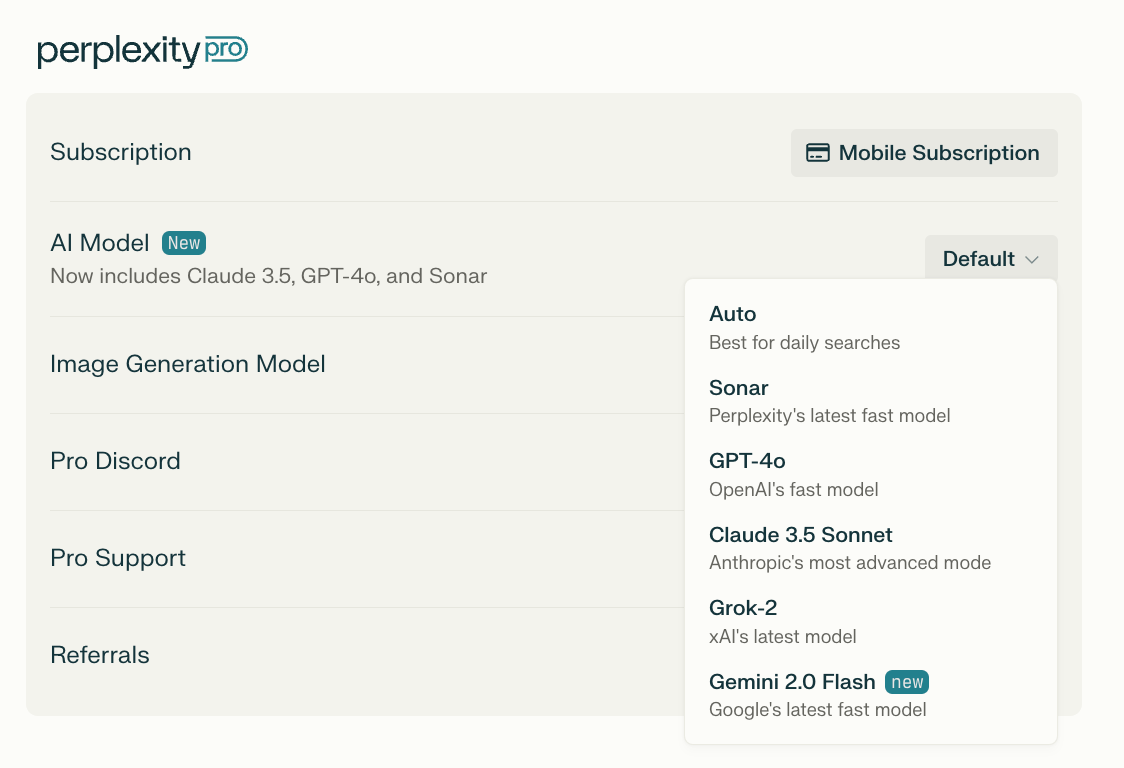
Task: Click 'Perplexity's latest fast model' description
Action: pos(829,416)
